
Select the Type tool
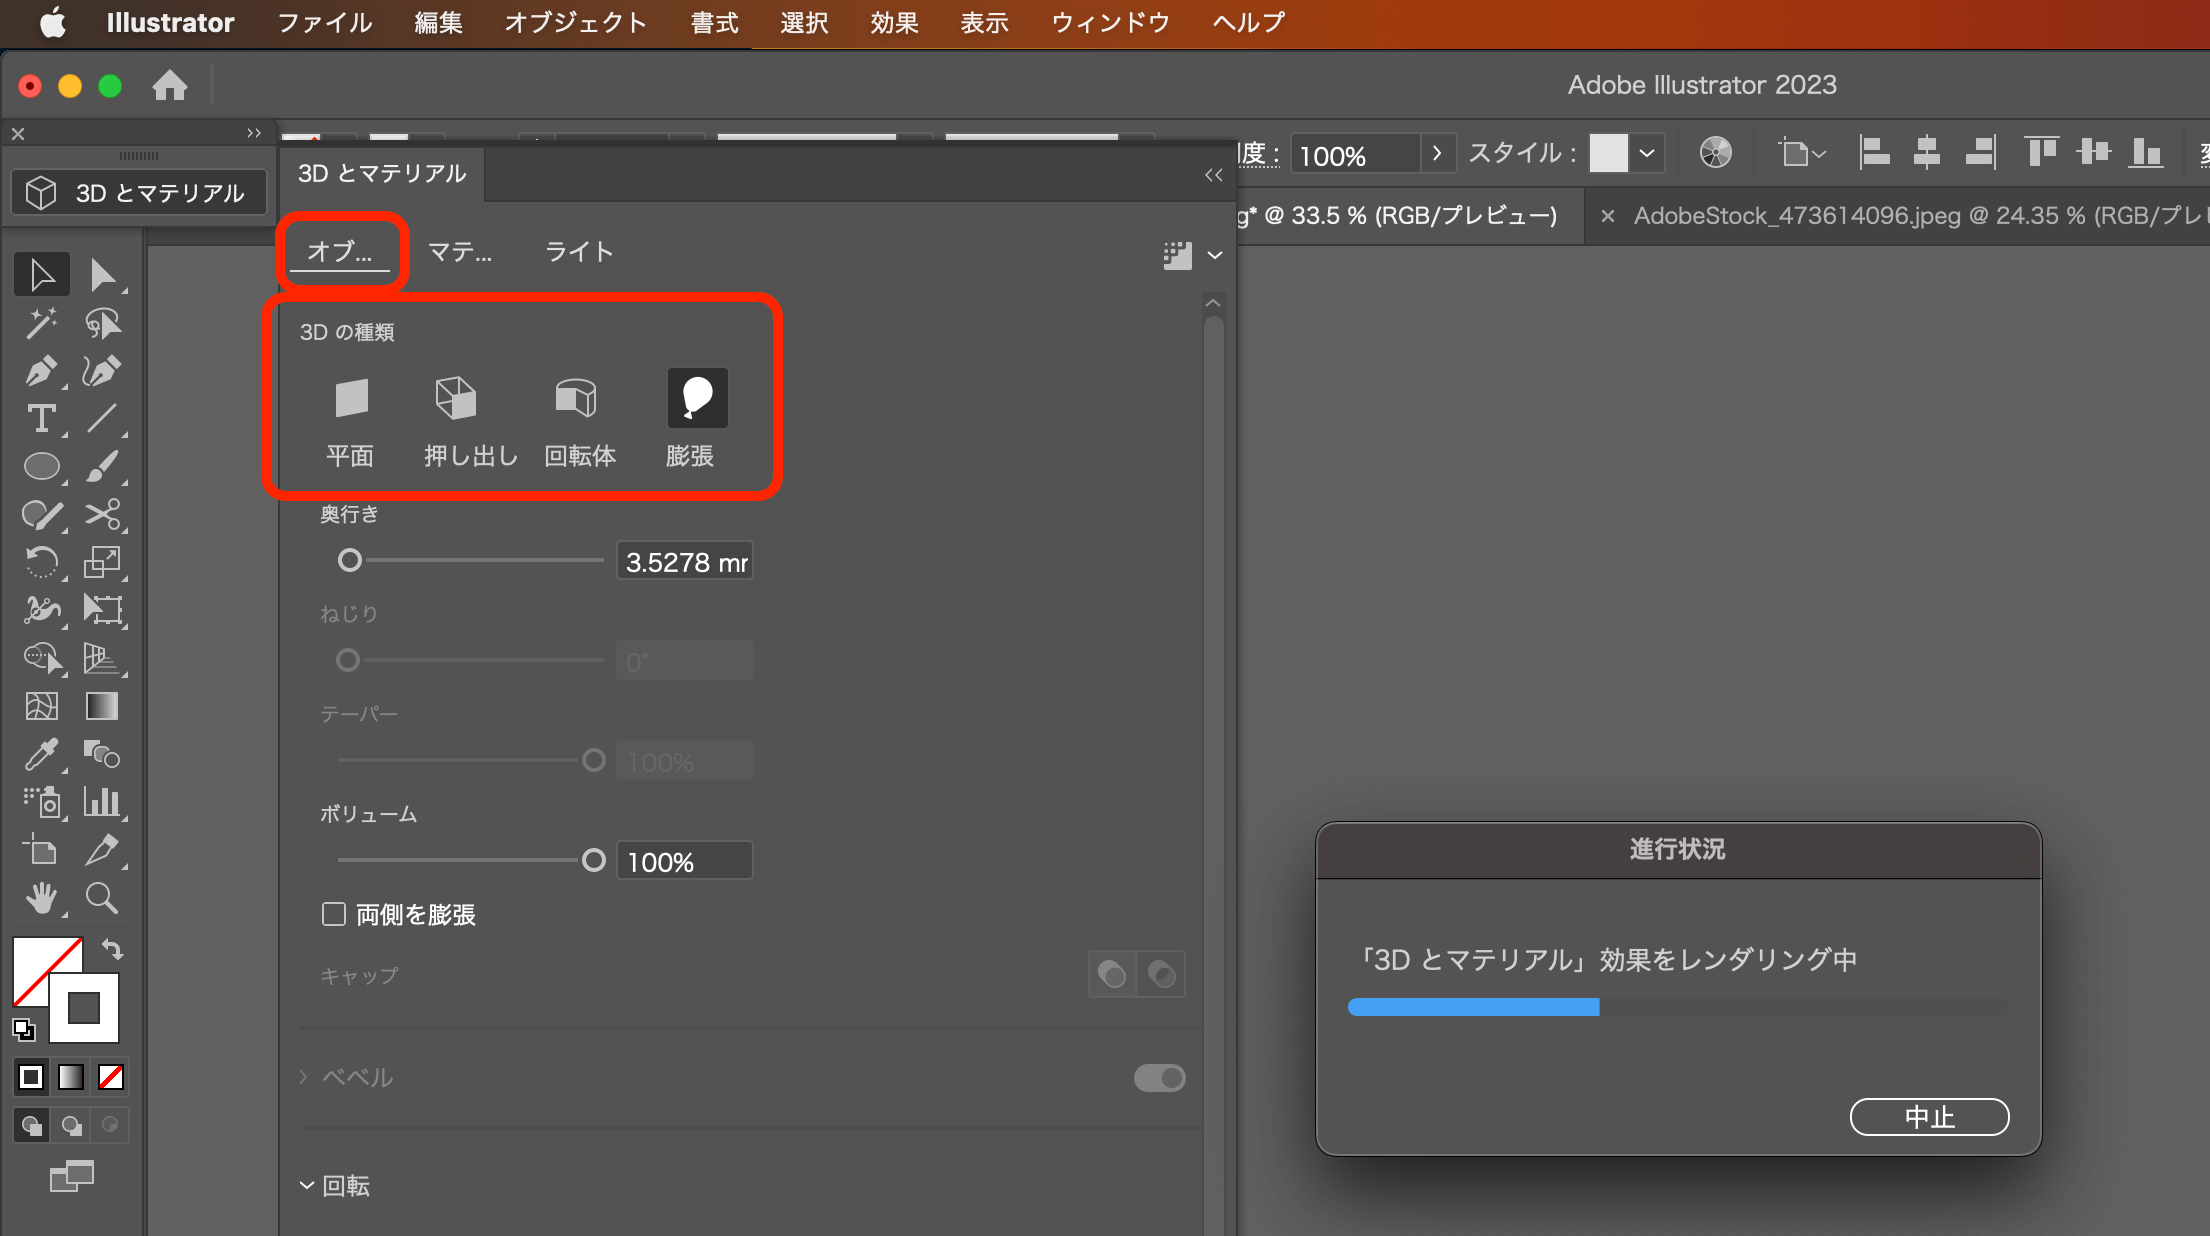tap(41, 419)
